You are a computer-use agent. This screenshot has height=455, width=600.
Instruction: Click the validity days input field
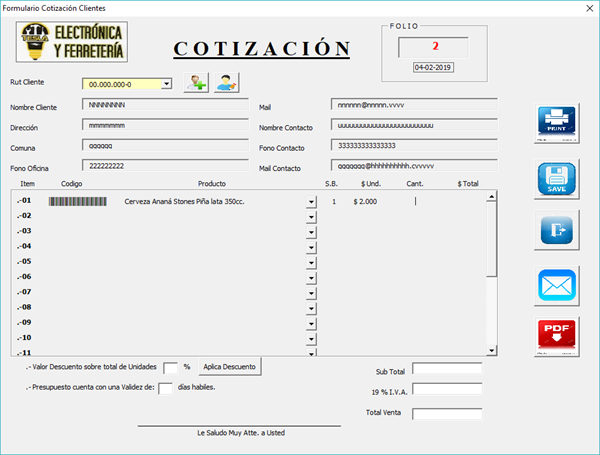tap(166, 388)
